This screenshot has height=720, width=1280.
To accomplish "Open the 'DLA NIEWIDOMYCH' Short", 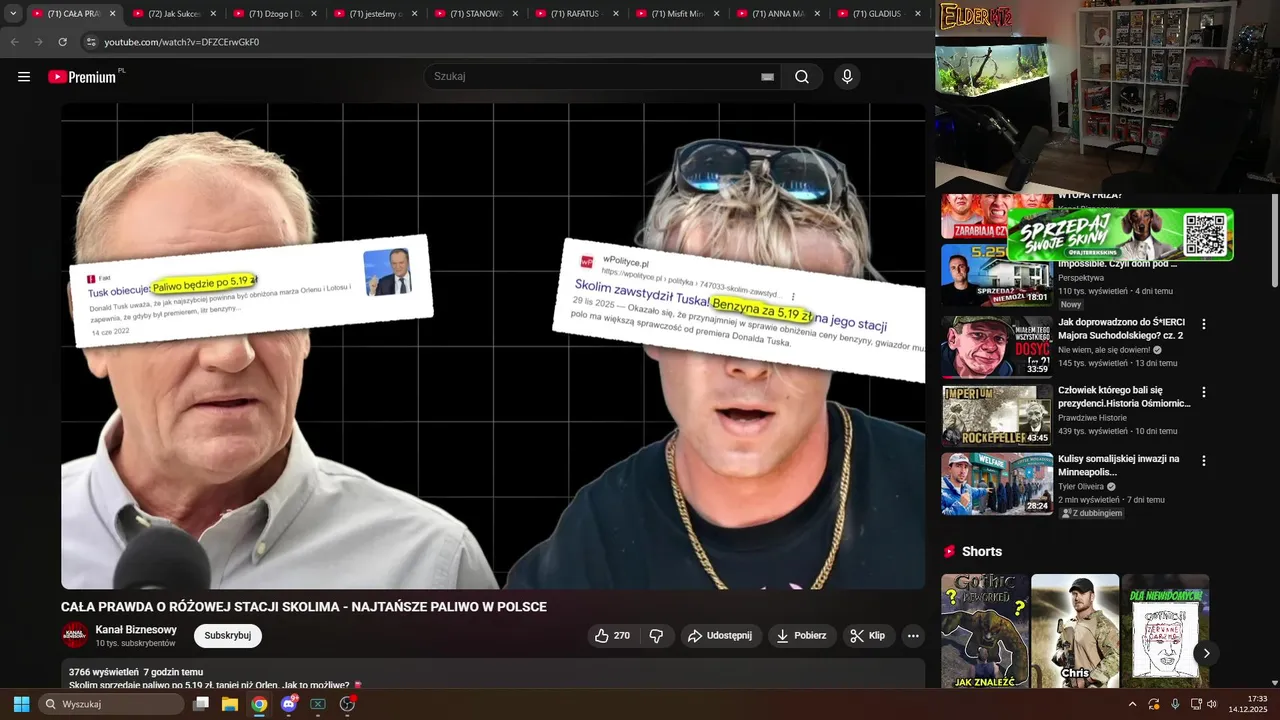I will (x=1165, y=631).
